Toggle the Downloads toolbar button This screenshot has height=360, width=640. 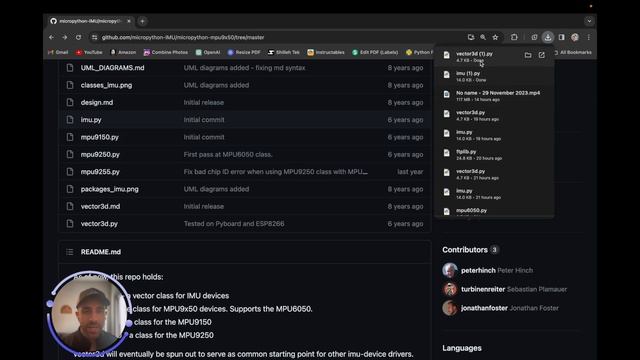coord(548,37)
